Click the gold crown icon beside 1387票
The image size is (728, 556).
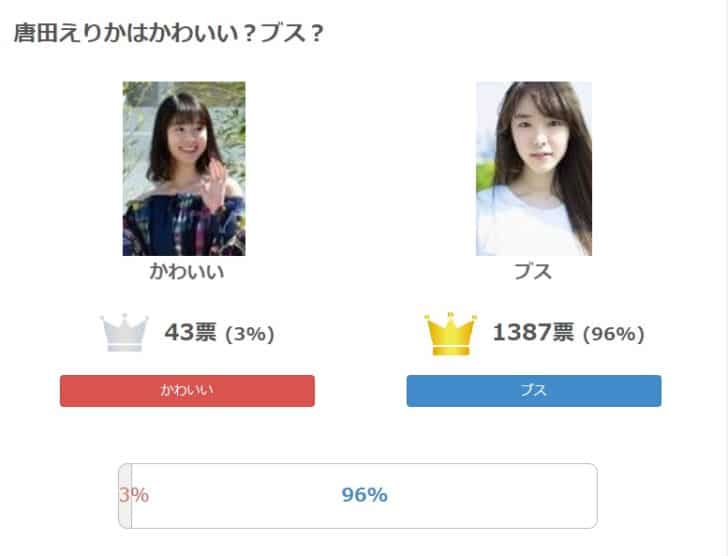pyautogui.click(x=450, y=333)
